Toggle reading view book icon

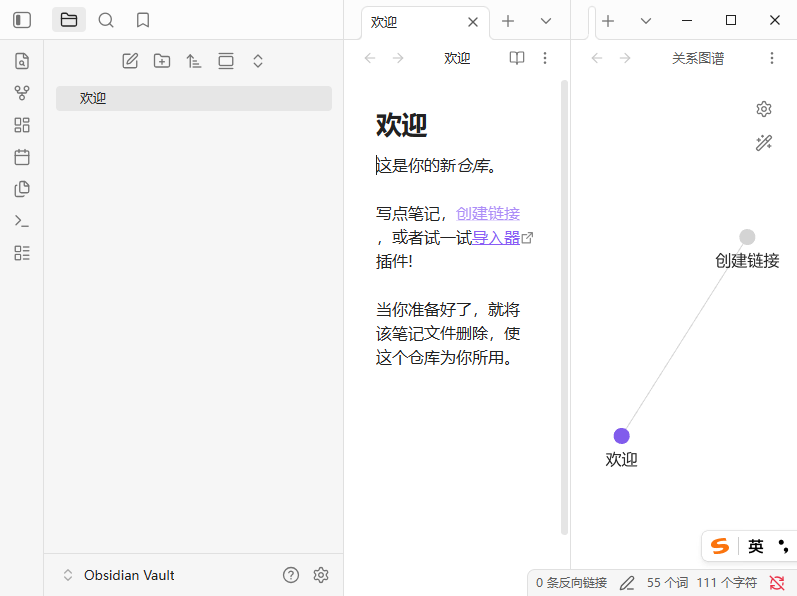(x=517, y=58)
